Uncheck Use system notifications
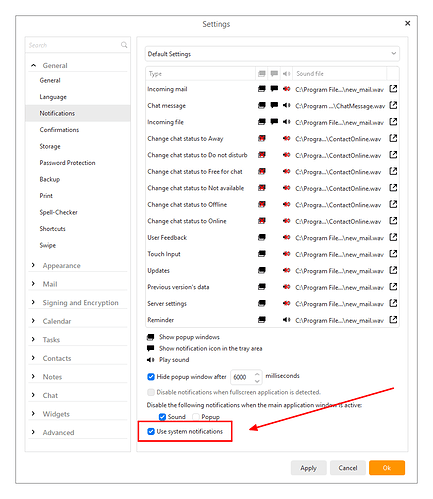 pos(151,431)
